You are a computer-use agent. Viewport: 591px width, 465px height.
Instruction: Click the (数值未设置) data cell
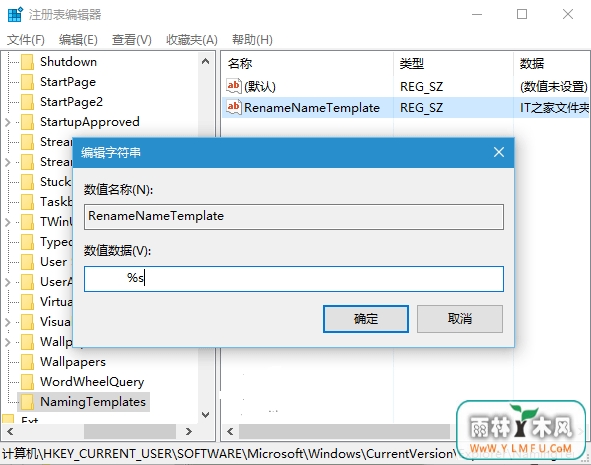click(x=554, y=87)
